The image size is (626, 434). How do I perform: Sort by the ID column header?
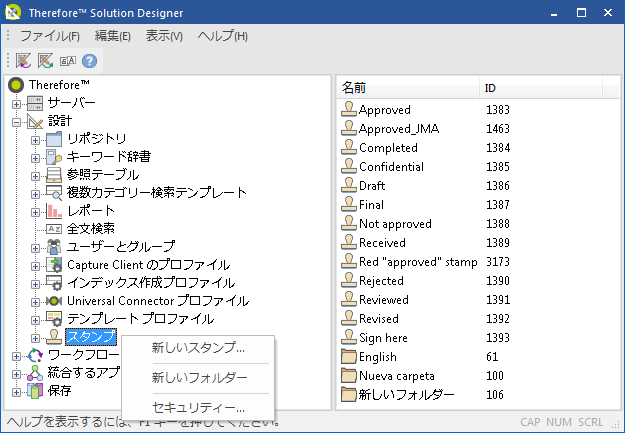(x=541, y=87)
